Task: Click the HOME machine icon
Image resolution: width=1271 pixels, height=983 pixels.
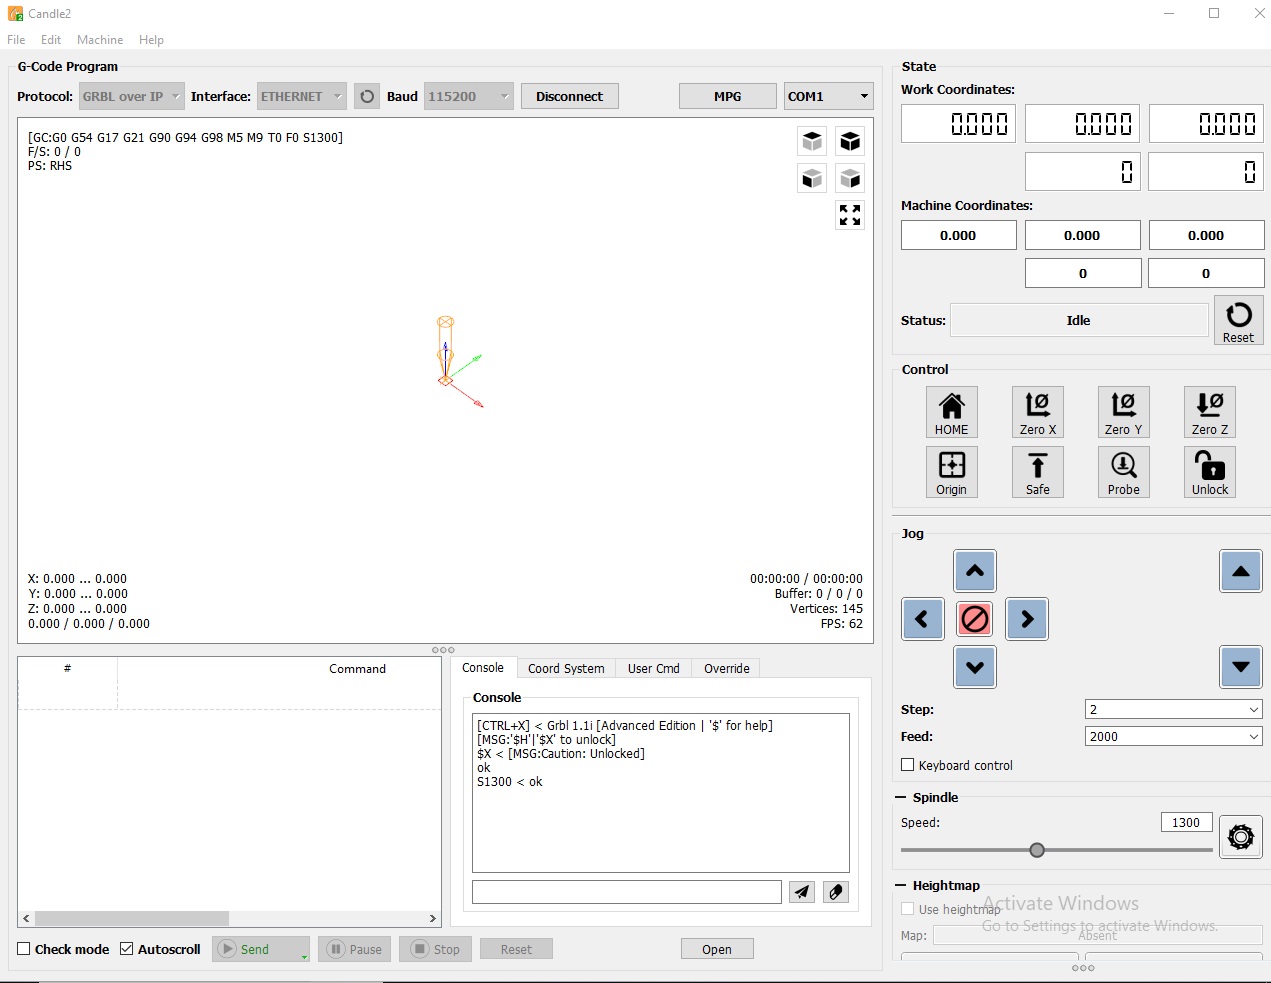Action: pyautogui.click(x=951, y=412)
